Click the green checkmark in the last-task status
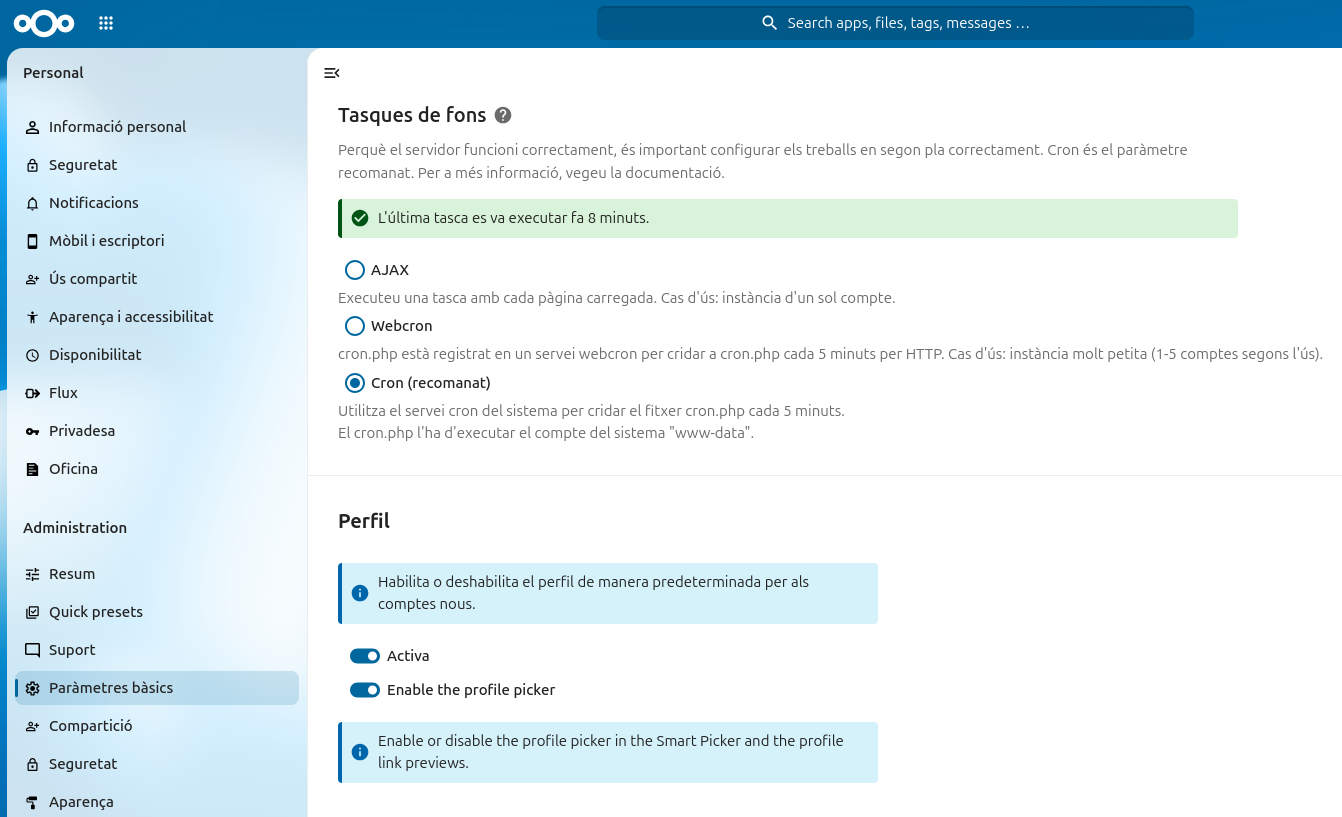The width and height of the screenshot is (1342, 817). (360, 218)
